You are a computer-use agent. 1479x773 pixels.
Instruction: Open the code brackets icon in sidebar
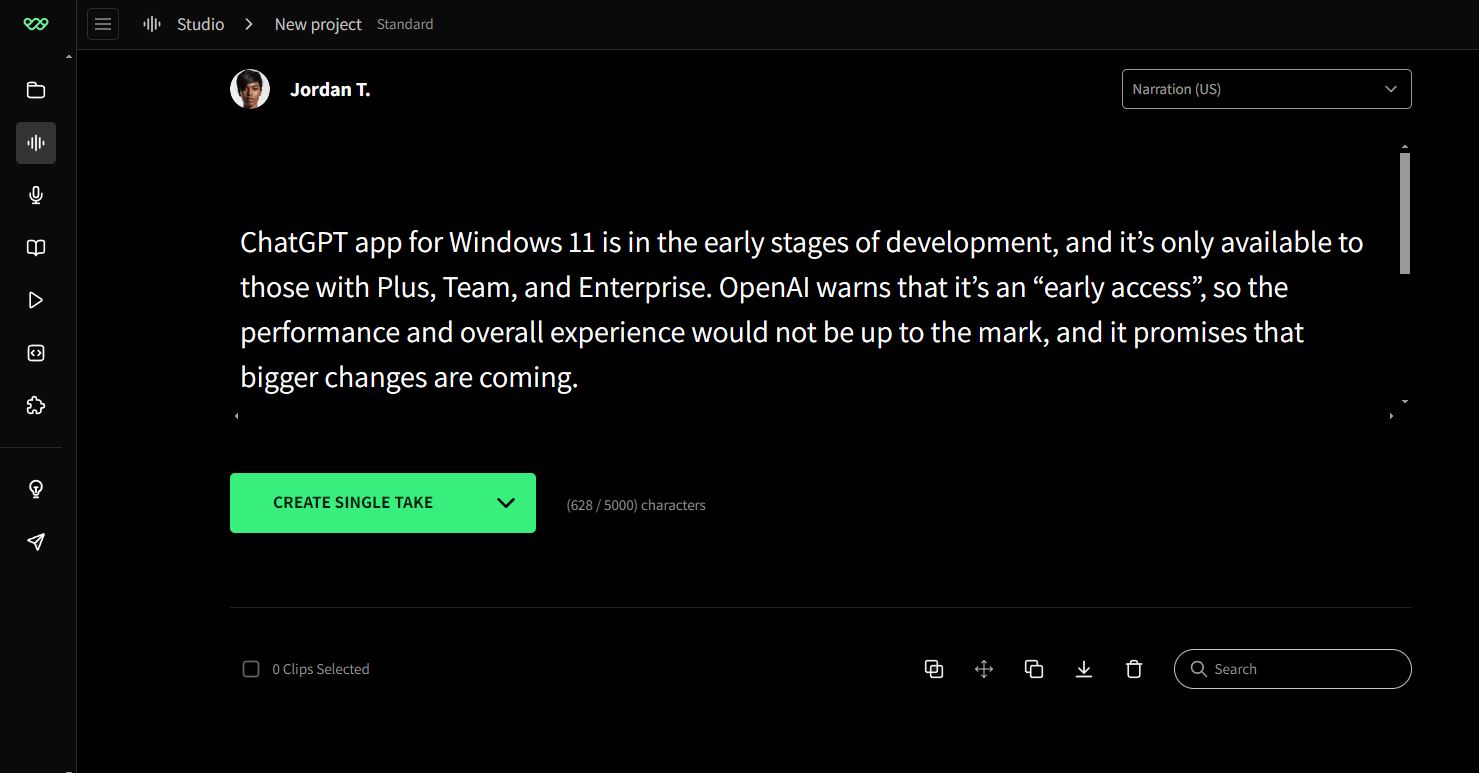[36, 353]
